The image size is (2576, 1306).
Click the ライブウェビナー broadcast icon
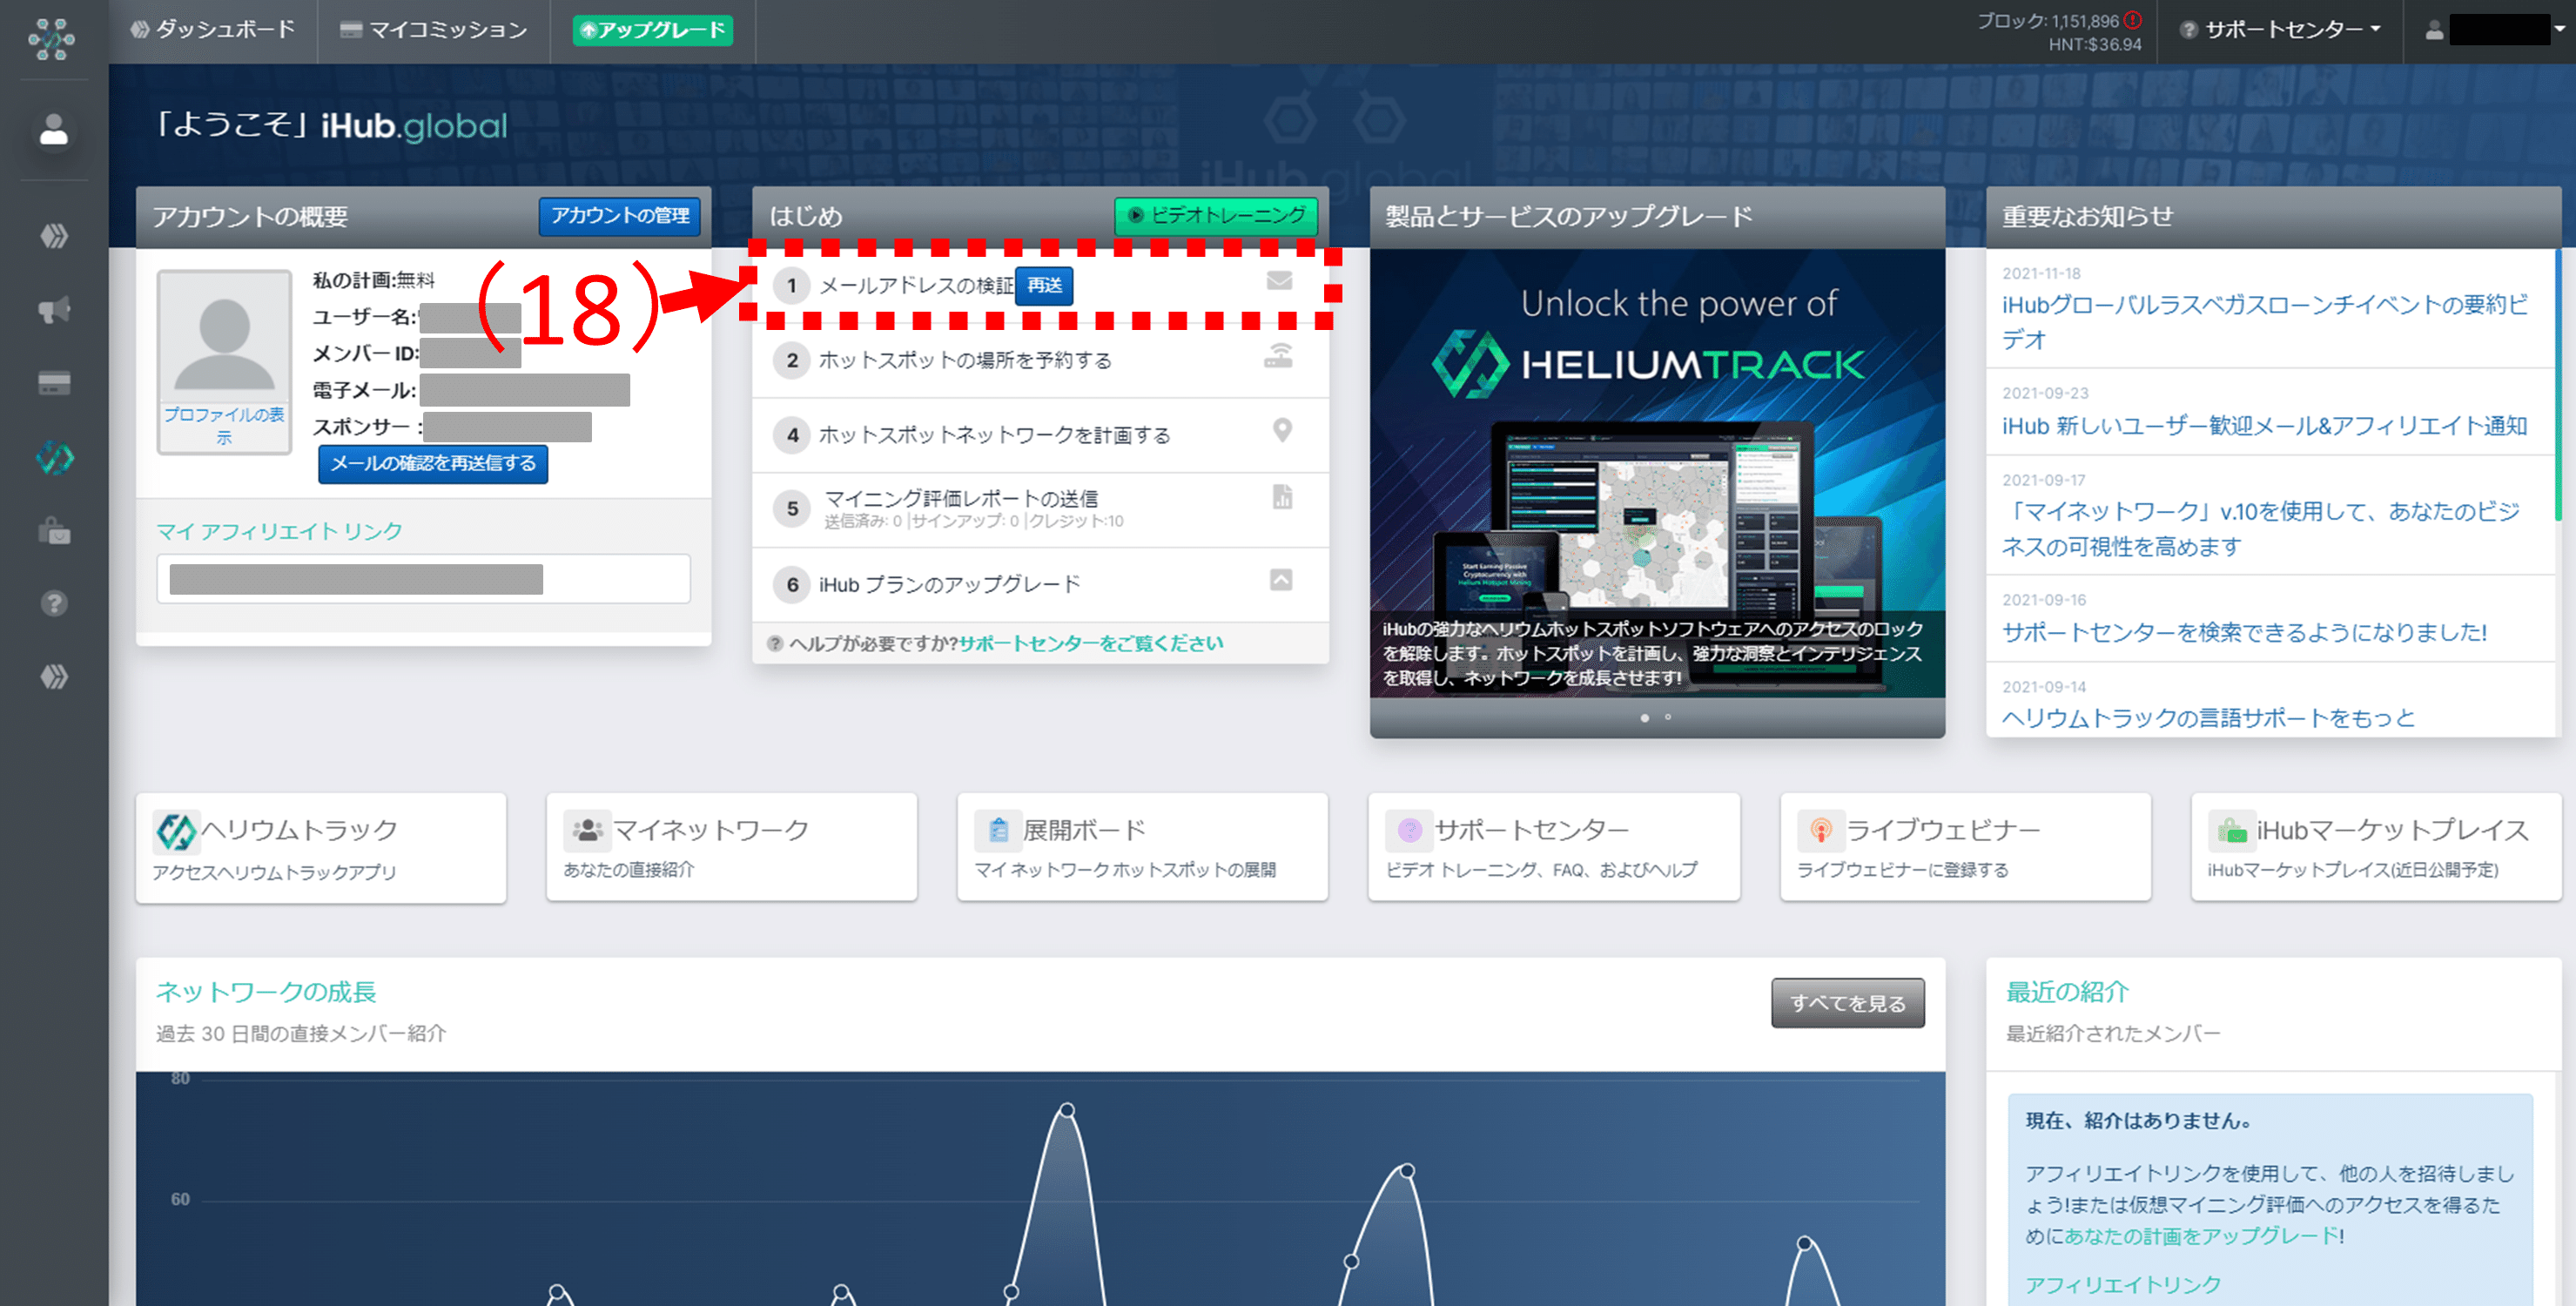pos(1820,830)
